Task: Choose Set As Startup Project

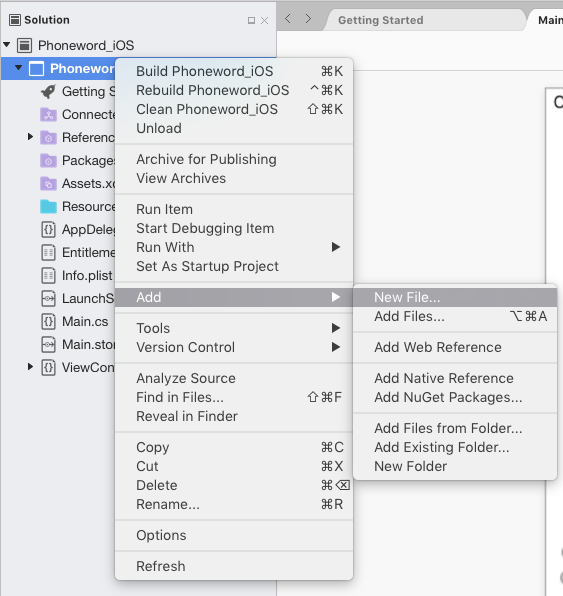Action: point(234,266)
